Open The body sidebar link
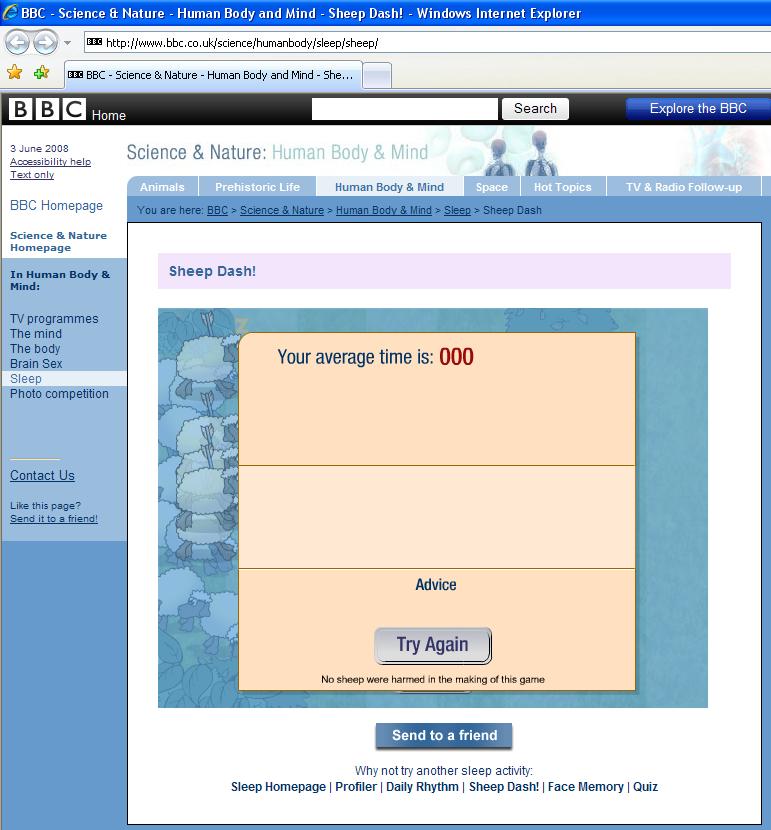Viewport: 771px width, 830px height. click(x=35, y=348)
